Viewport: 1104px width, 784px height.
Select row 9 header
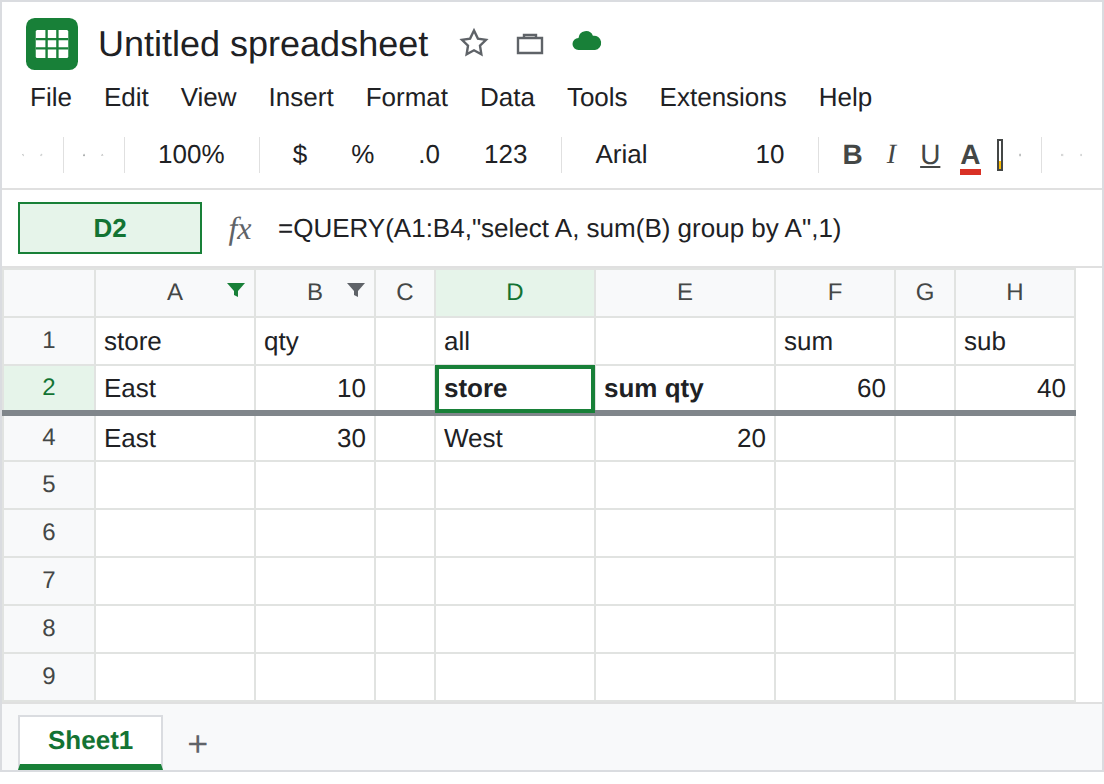point(49,676)
